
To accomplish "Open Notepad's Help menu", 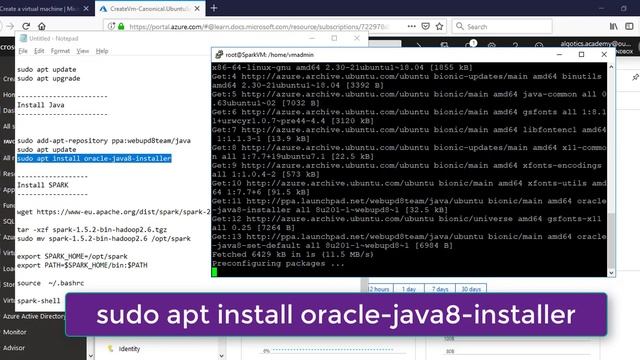I will click(102, 51).
